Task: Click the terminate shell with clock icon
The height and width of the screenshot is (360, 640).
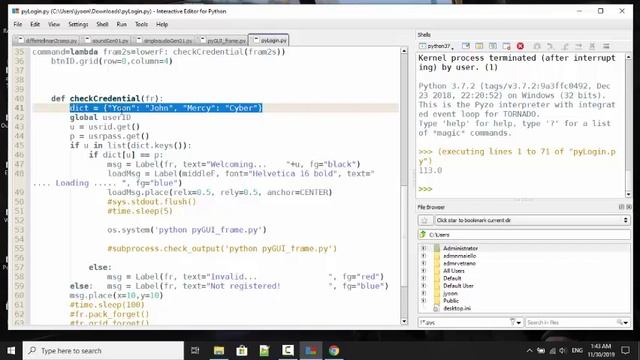Action: 507,46
